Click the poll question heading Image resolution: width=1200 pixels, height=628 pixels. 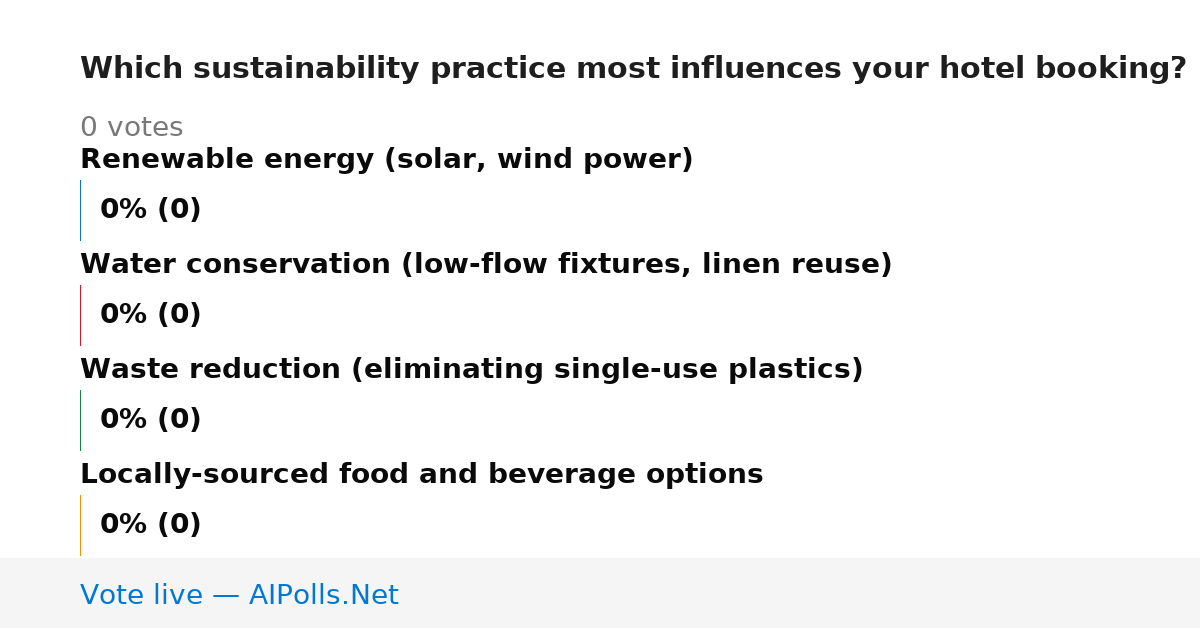click(x=633, y=69)
